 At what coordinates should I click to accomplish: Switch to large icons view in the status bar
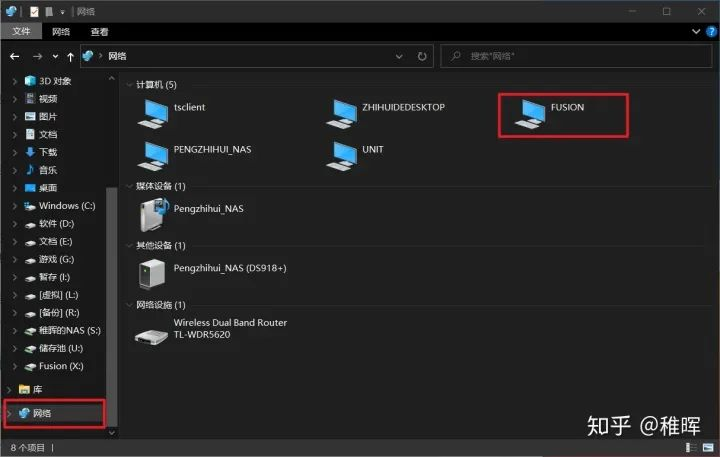[x=708, y=447]
